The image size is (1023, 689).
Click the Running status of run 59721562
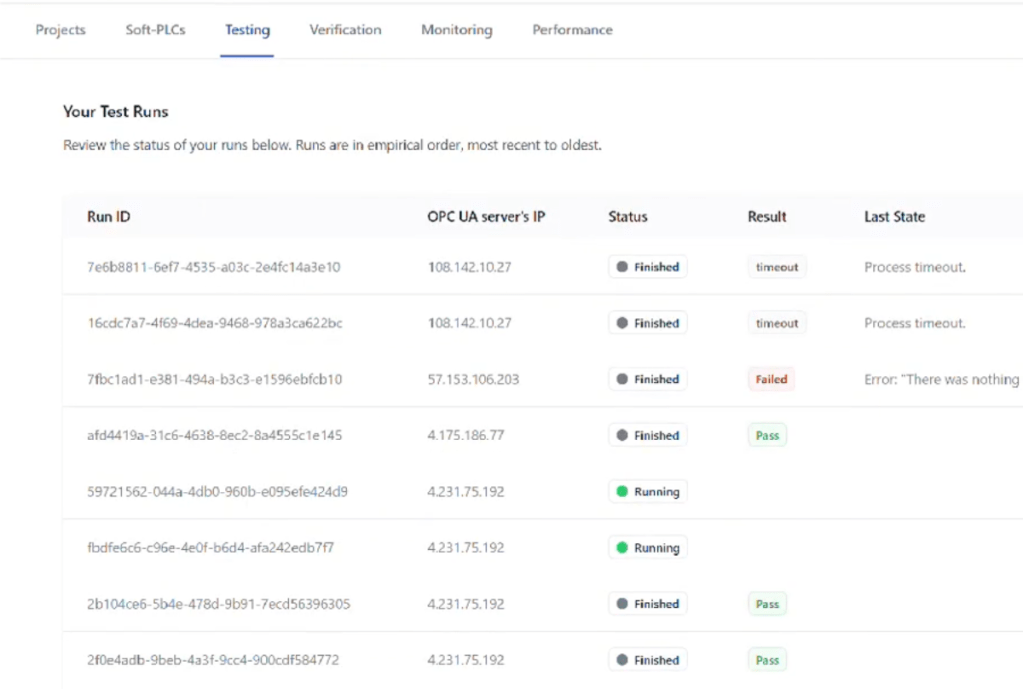[647, 492]
